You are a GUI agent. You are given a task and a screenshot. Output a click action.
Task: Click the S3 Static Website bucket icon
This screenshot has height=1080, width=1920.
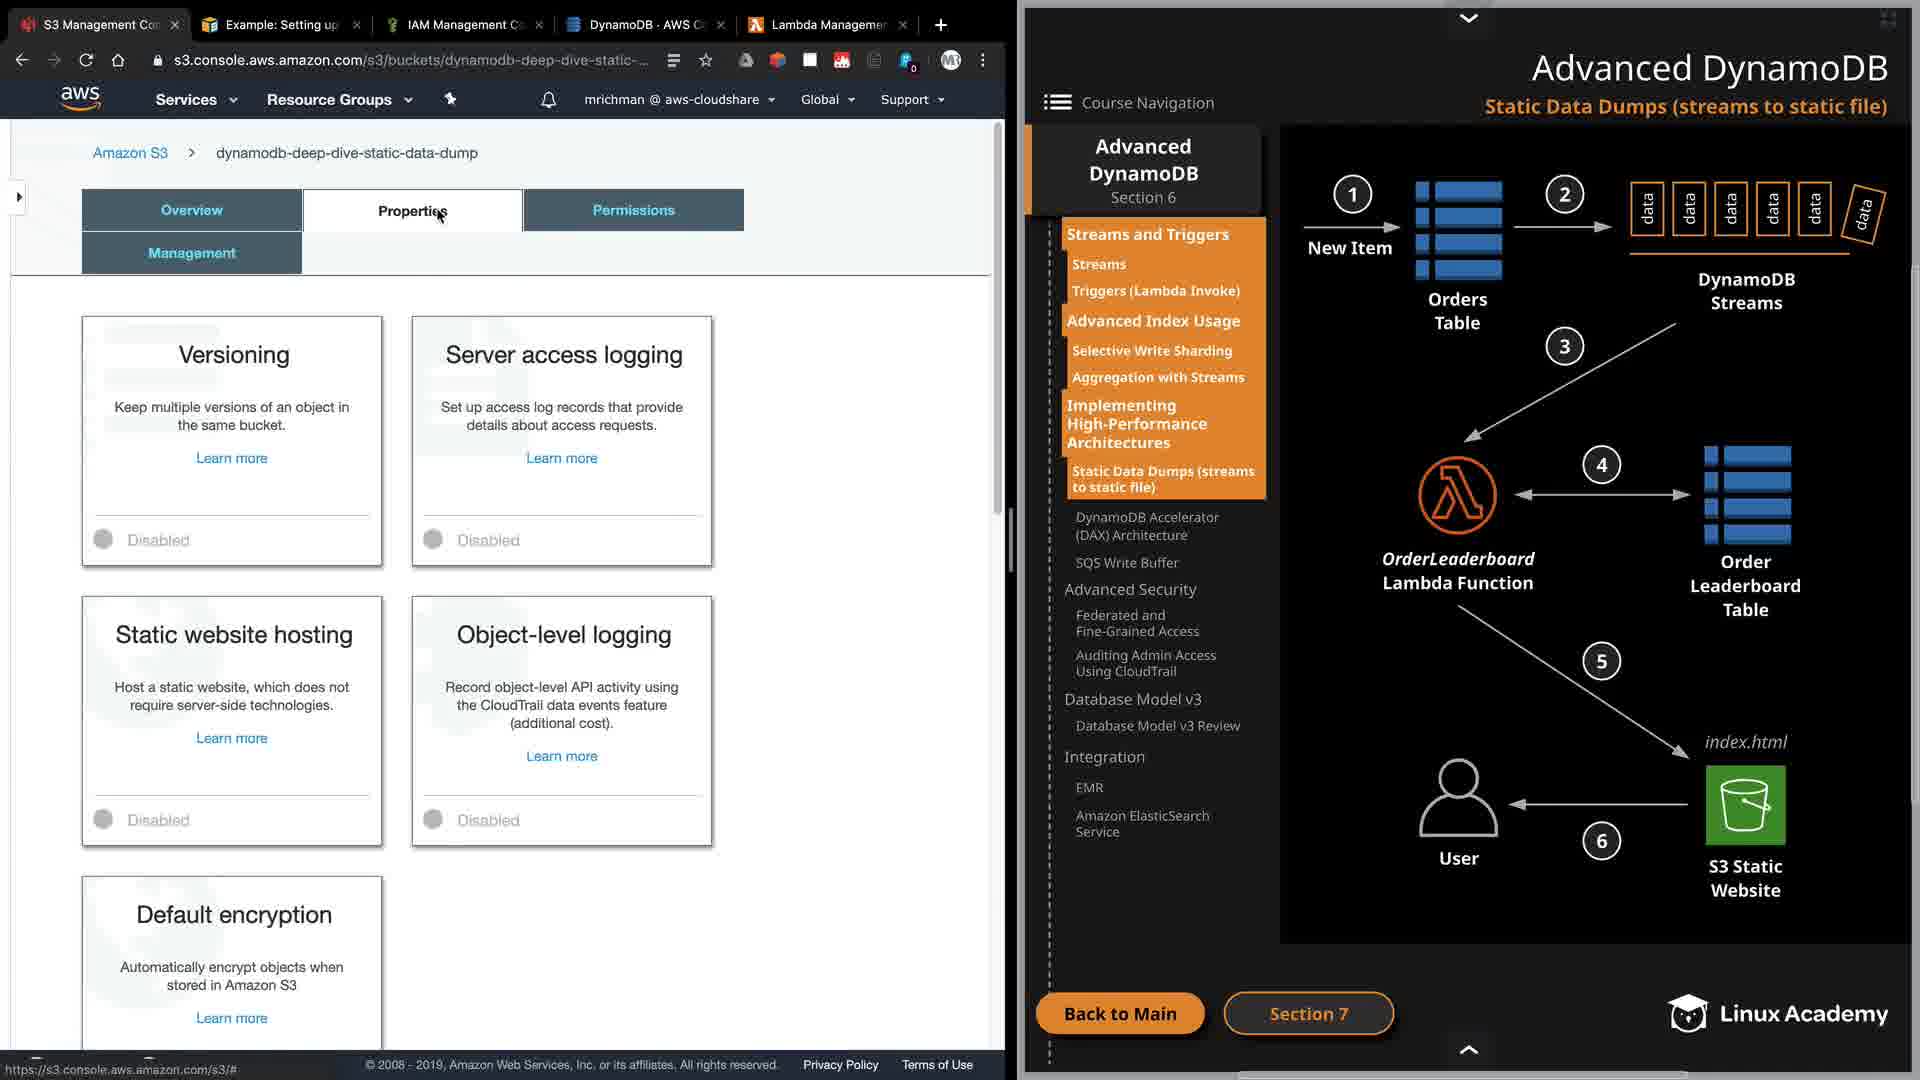point(1745,805)
